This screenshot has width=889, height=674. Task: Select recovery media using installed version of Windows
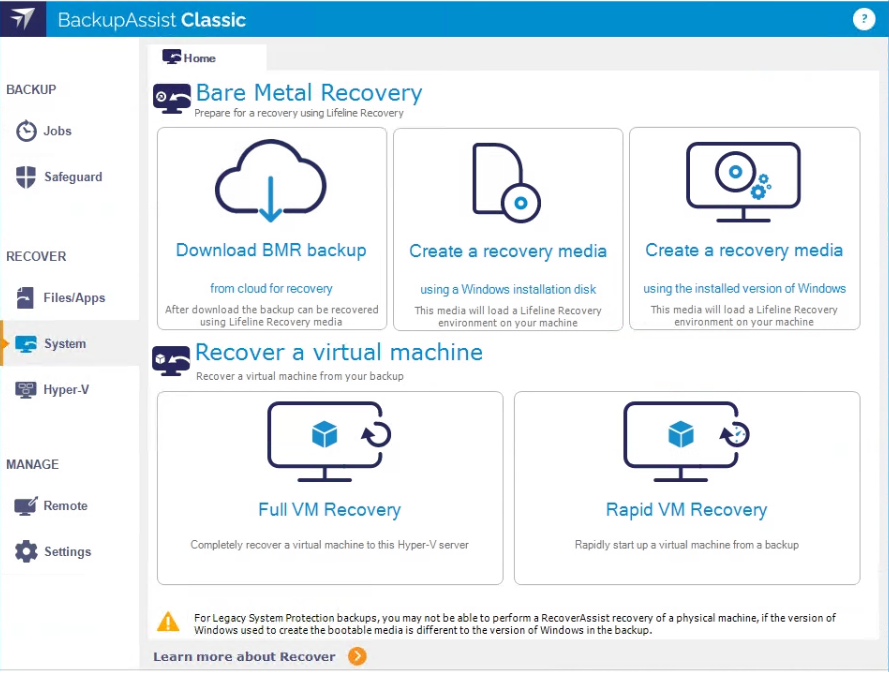coord(744,228)
